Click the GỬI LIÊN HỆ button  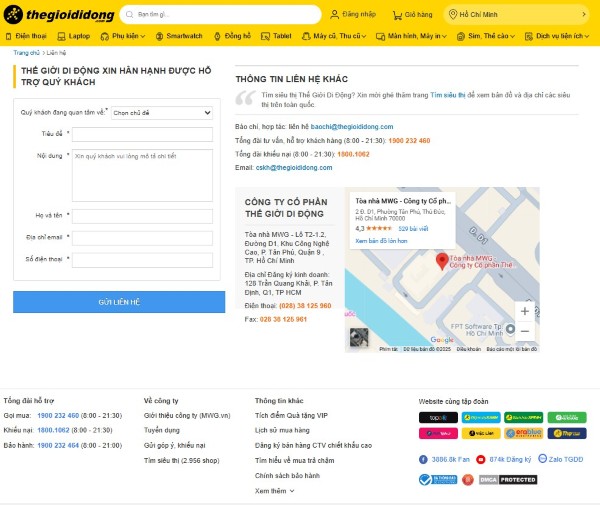[119, 302]
